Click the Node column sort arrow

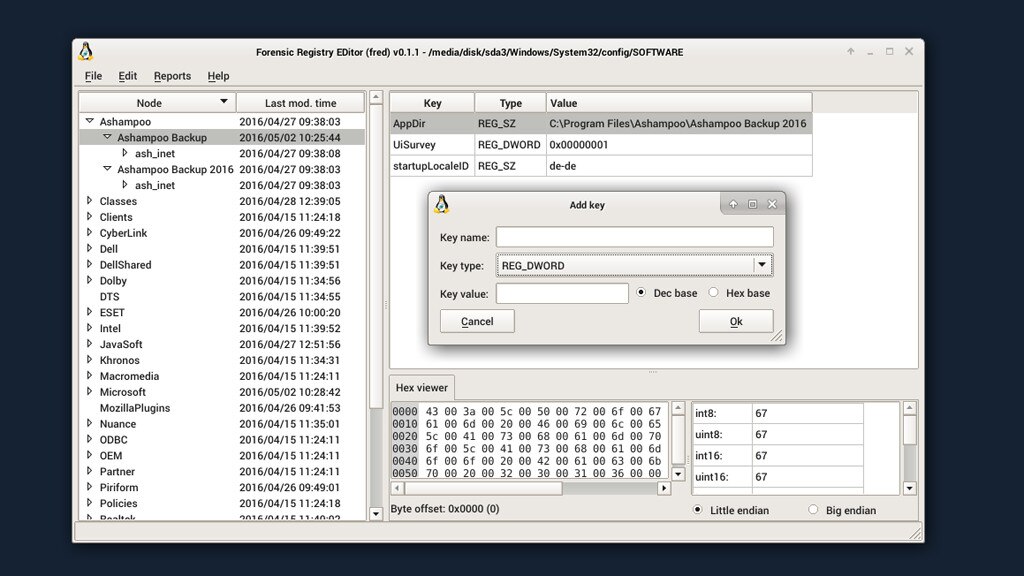224,102
